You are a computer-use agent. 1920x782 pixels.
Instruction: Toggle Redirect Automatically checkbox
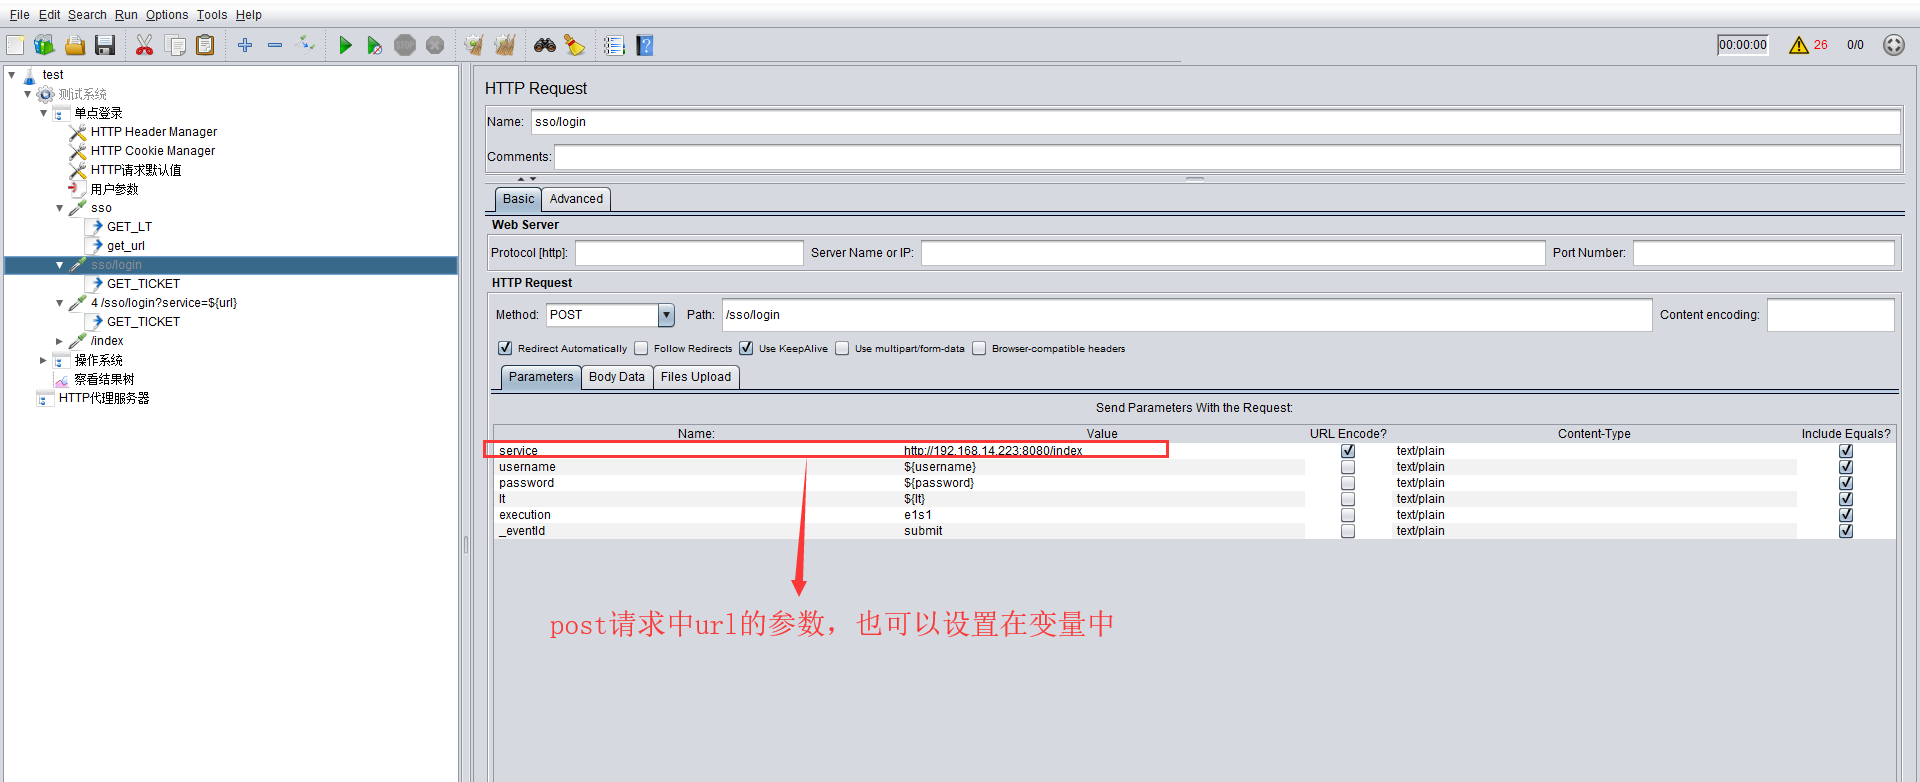click(x=505, y=348)
